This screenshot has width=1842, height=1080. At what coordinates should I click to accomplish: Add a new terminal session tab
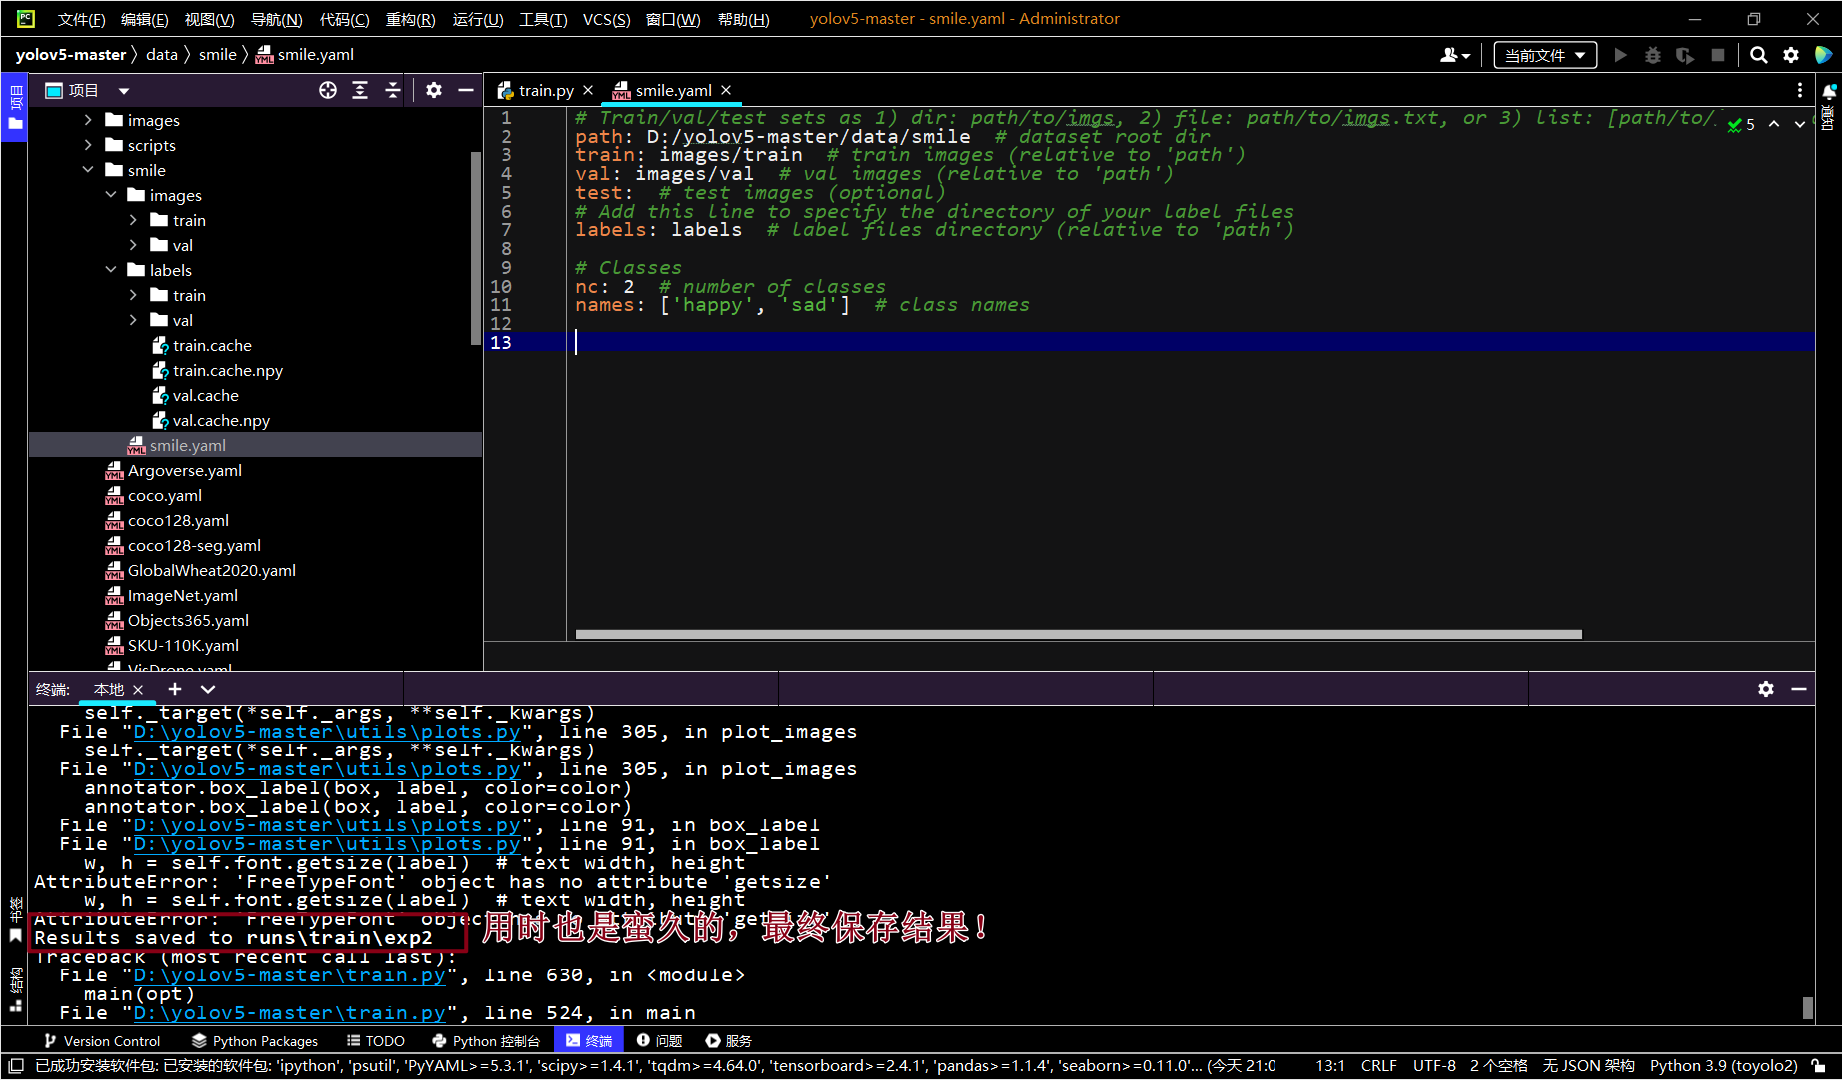[x=175, y=689]
